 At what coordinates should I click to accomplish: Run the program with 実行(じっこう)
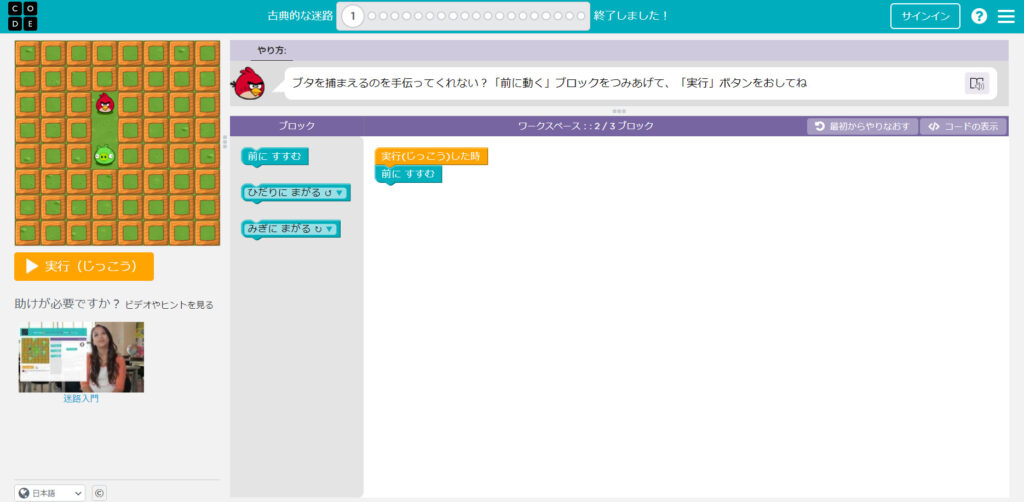click(x=84, y=266)
